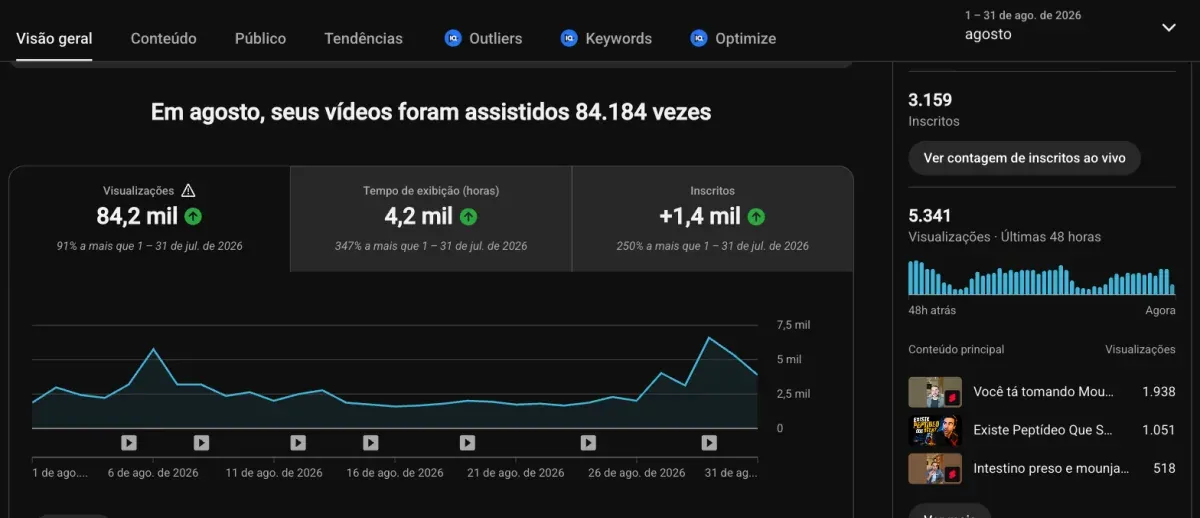Click the 'Conteúdo principal' heading
This screenshot has height=518, width=1200.
tap(956, 350)
